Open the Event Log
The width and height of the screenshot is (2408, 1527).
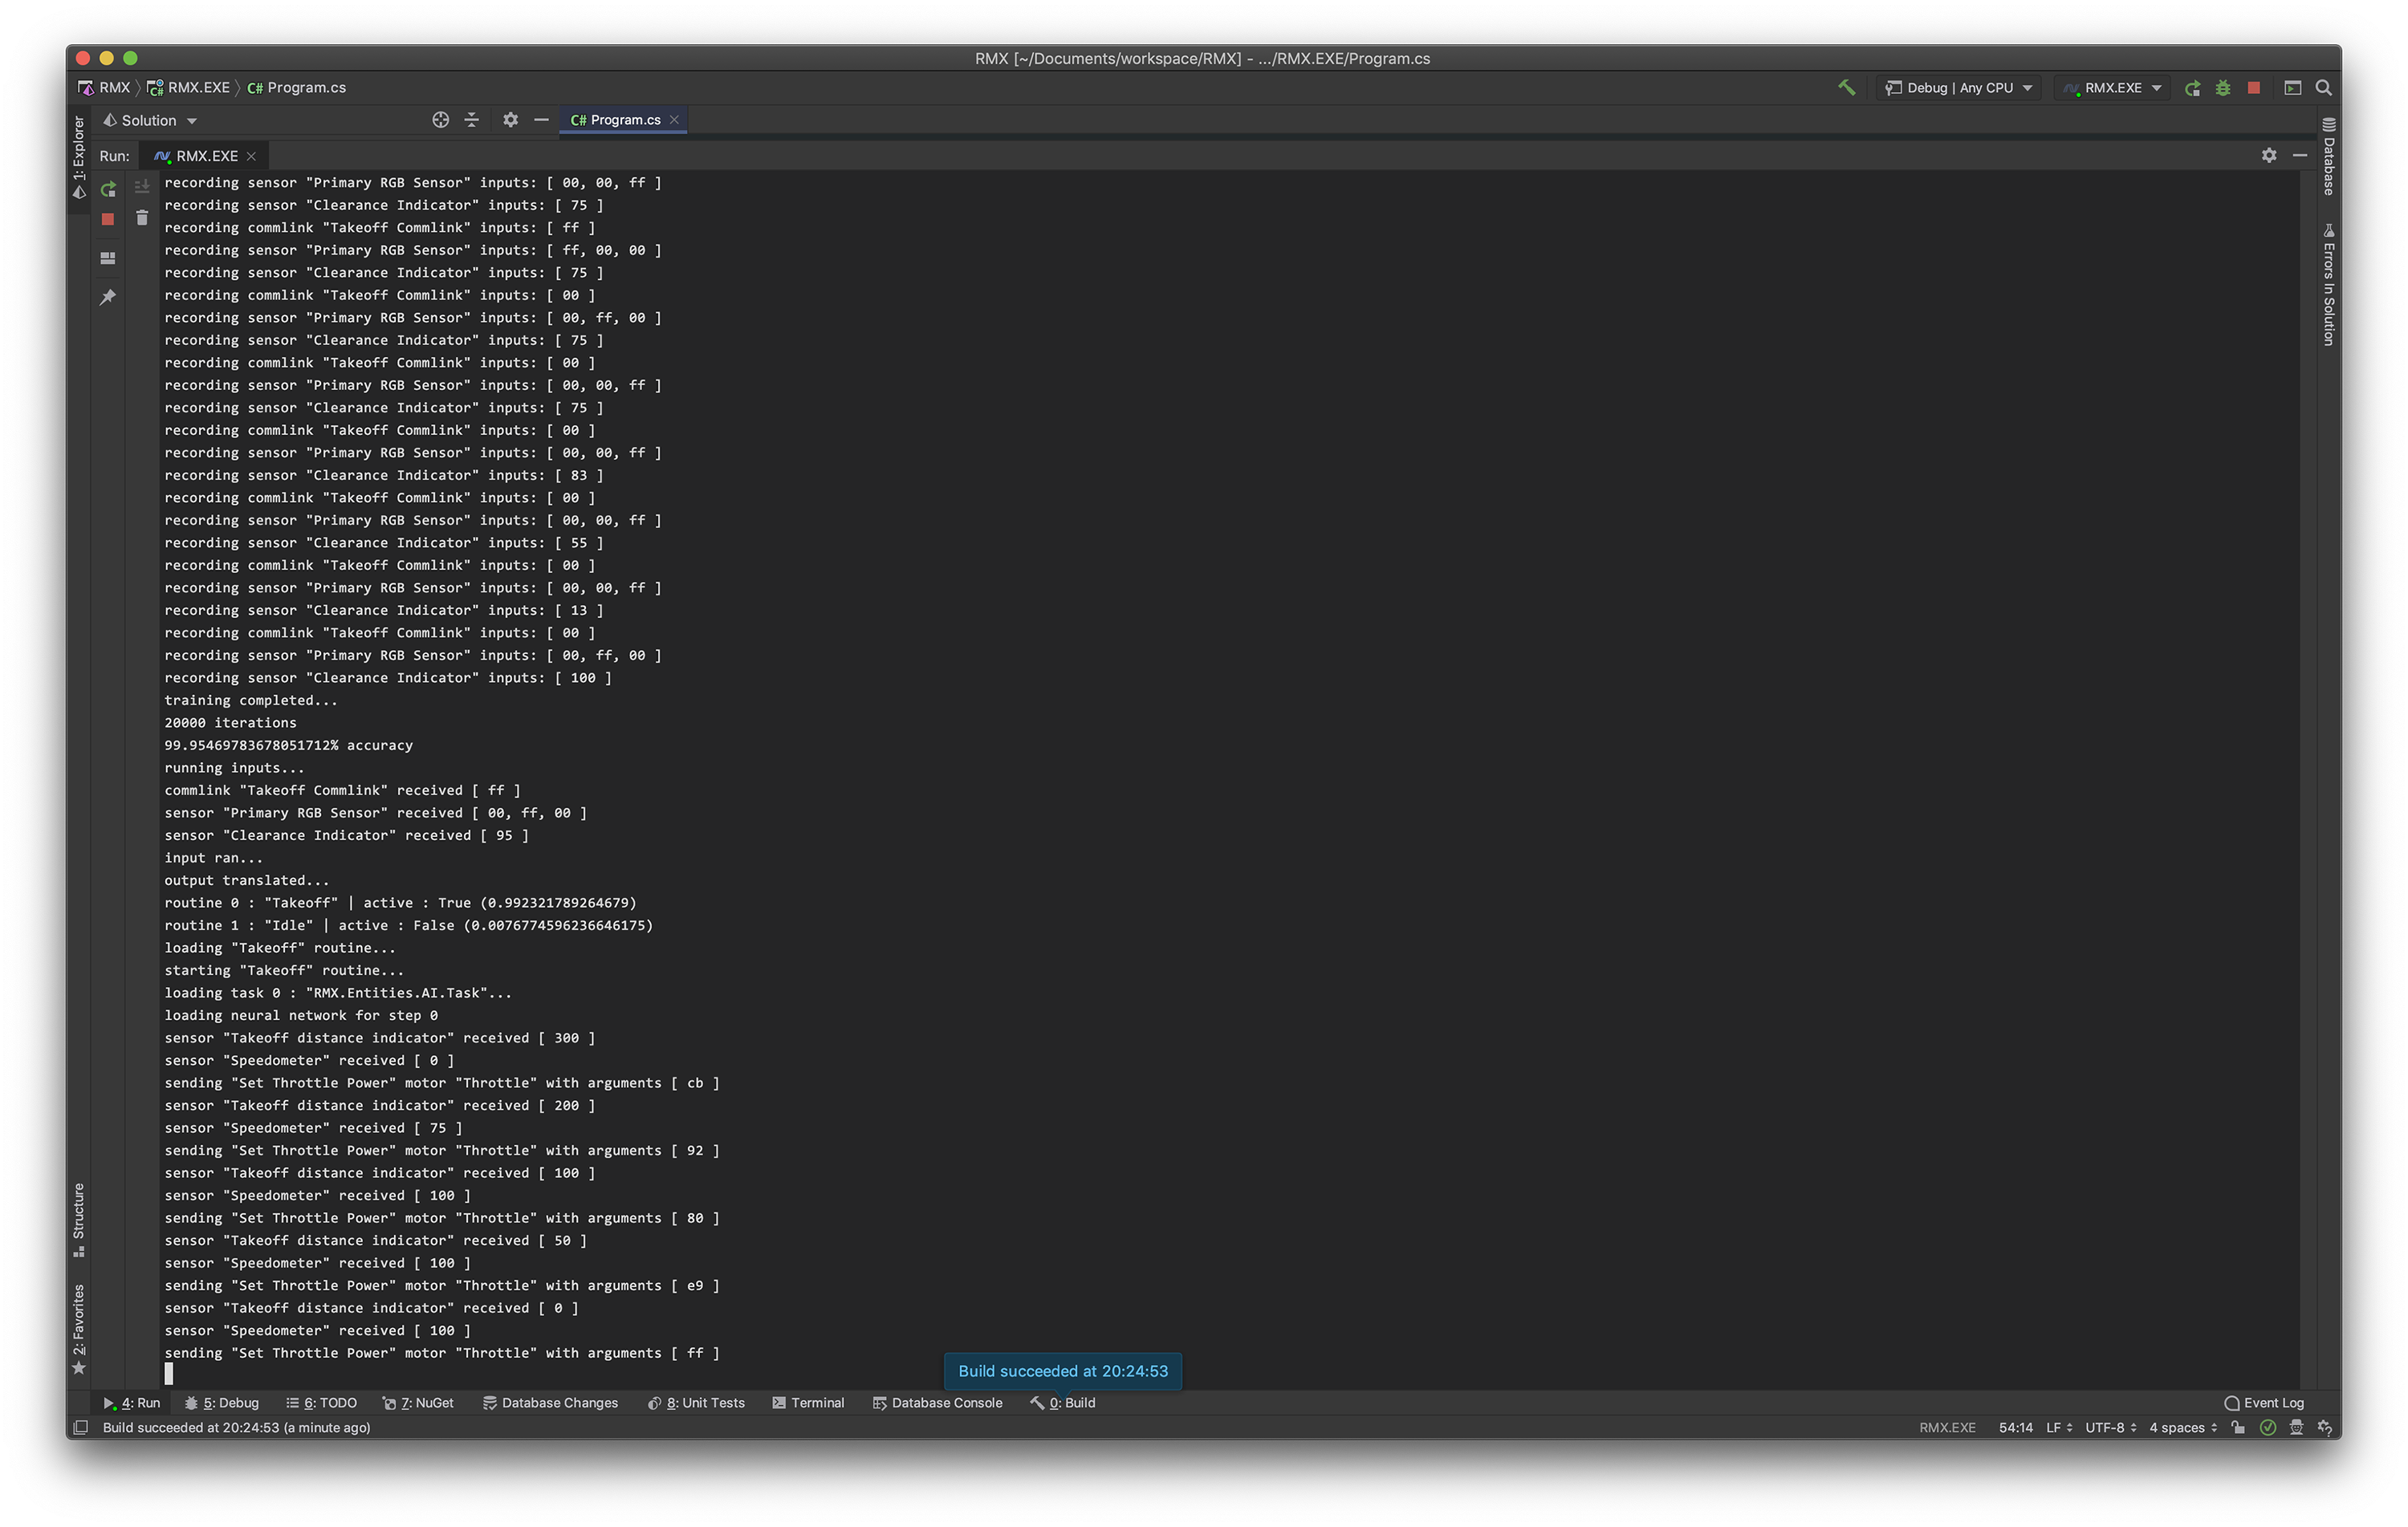coord(2264,1403)
